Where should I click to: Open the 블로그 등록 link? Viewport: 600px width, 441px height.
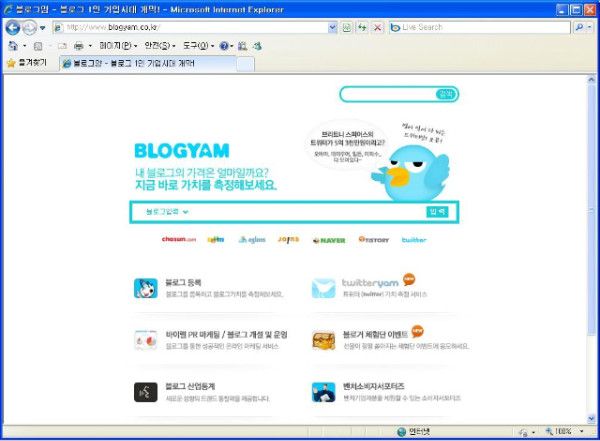pyautogui.click(x=183, y=283)
